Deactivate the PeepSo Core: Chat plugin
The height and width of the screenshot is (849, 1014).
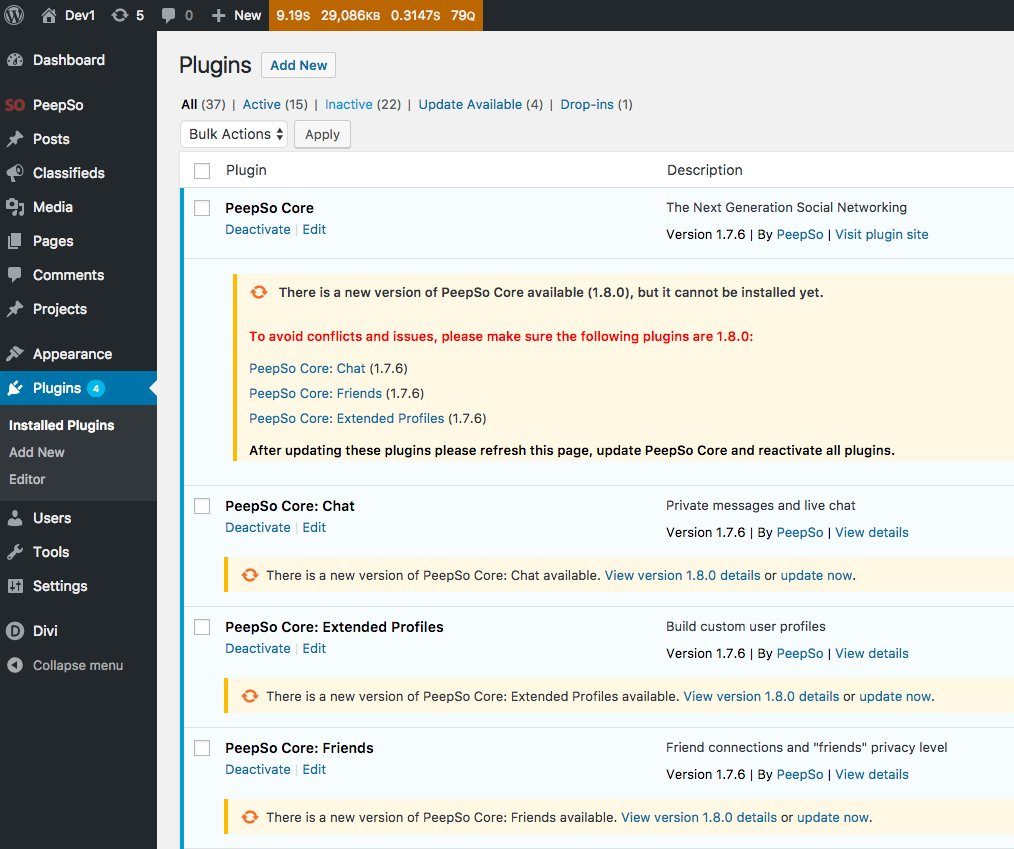pyautogui.click(x=257, y=528)
